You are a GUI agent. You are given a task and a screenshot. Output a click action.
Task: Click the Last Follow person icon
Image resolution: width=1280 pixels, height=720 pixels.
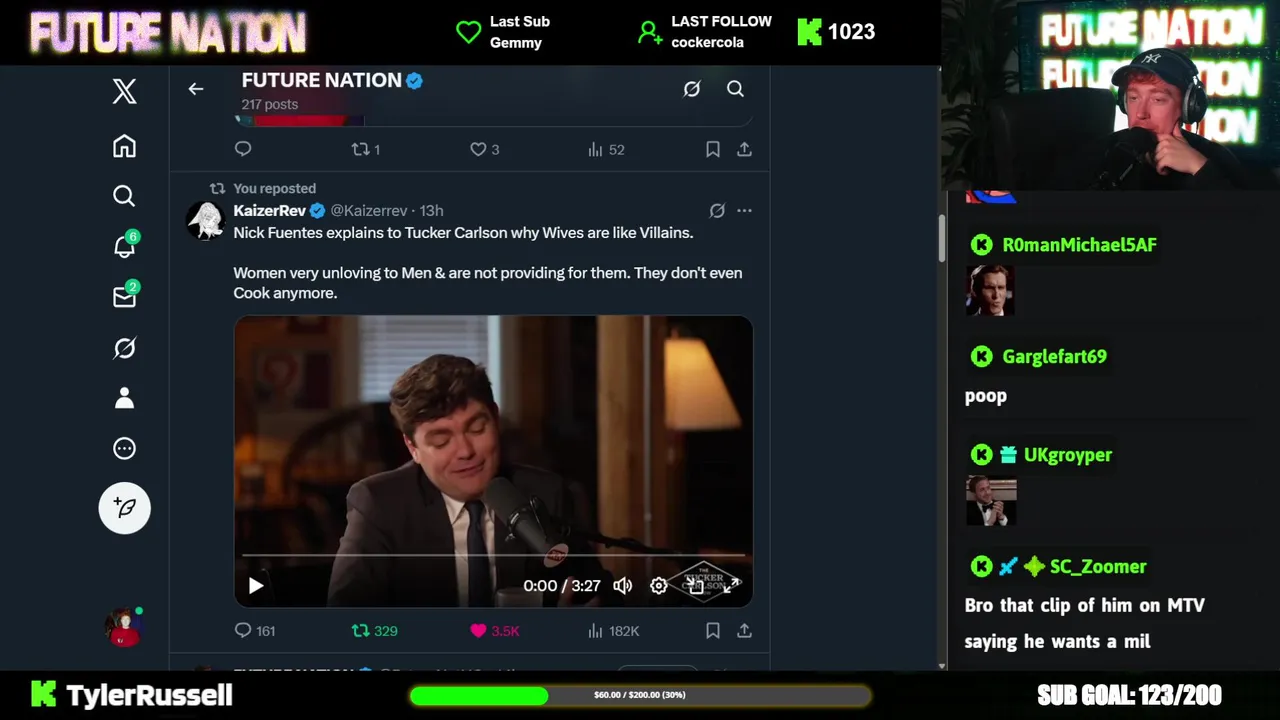pyautogui.click(x=650, y=32)
